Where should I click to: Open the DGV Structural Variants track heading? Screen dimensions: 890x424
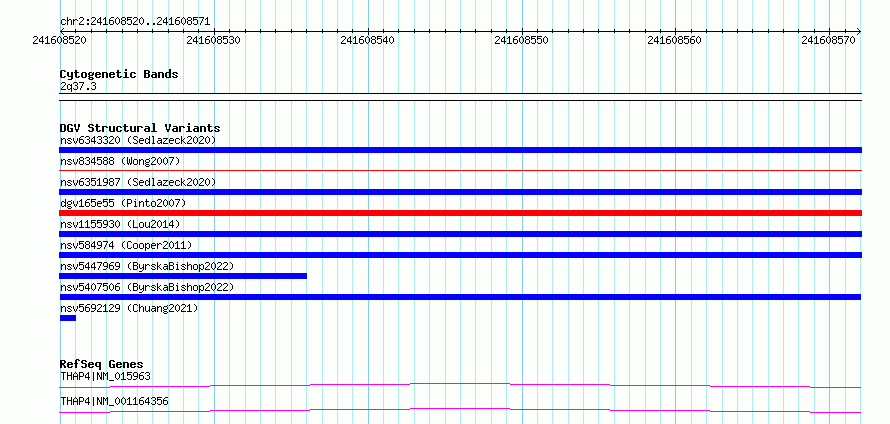click(140, 128)
